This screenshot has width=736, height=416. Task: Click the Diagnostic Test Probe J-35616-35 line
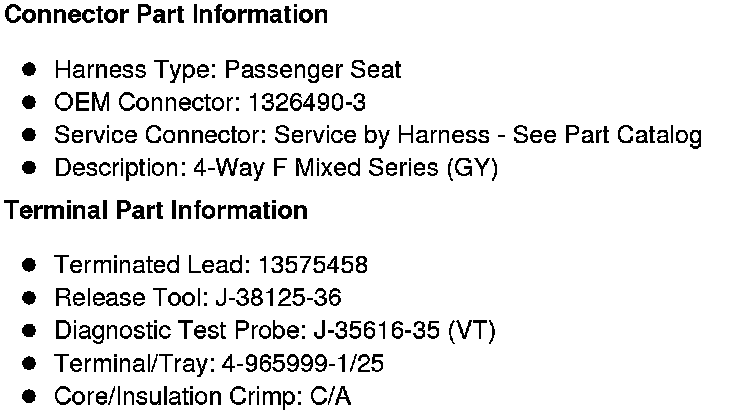click(275, 331)
